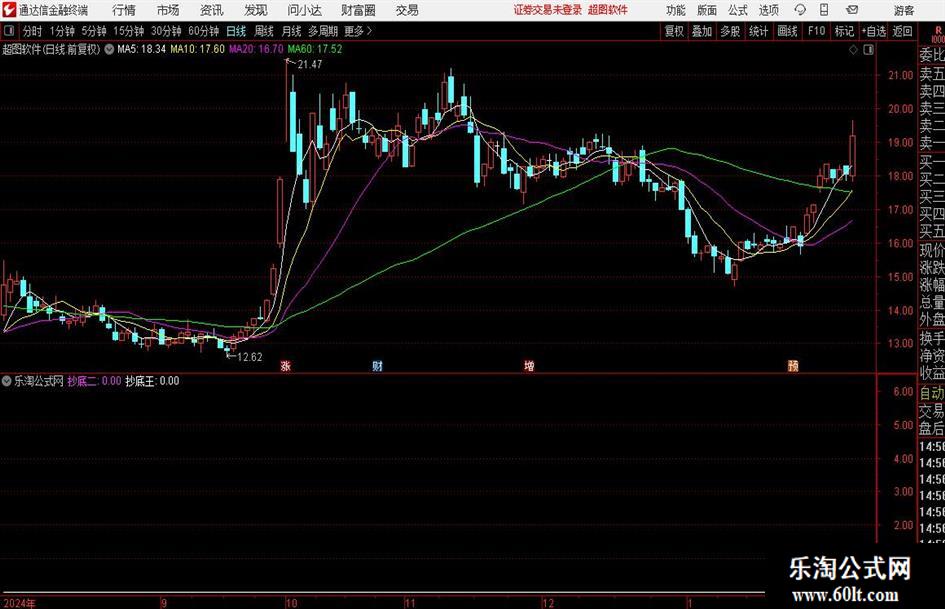
Task: Click the 增 event marker under the chart
Action: point(529,365)
